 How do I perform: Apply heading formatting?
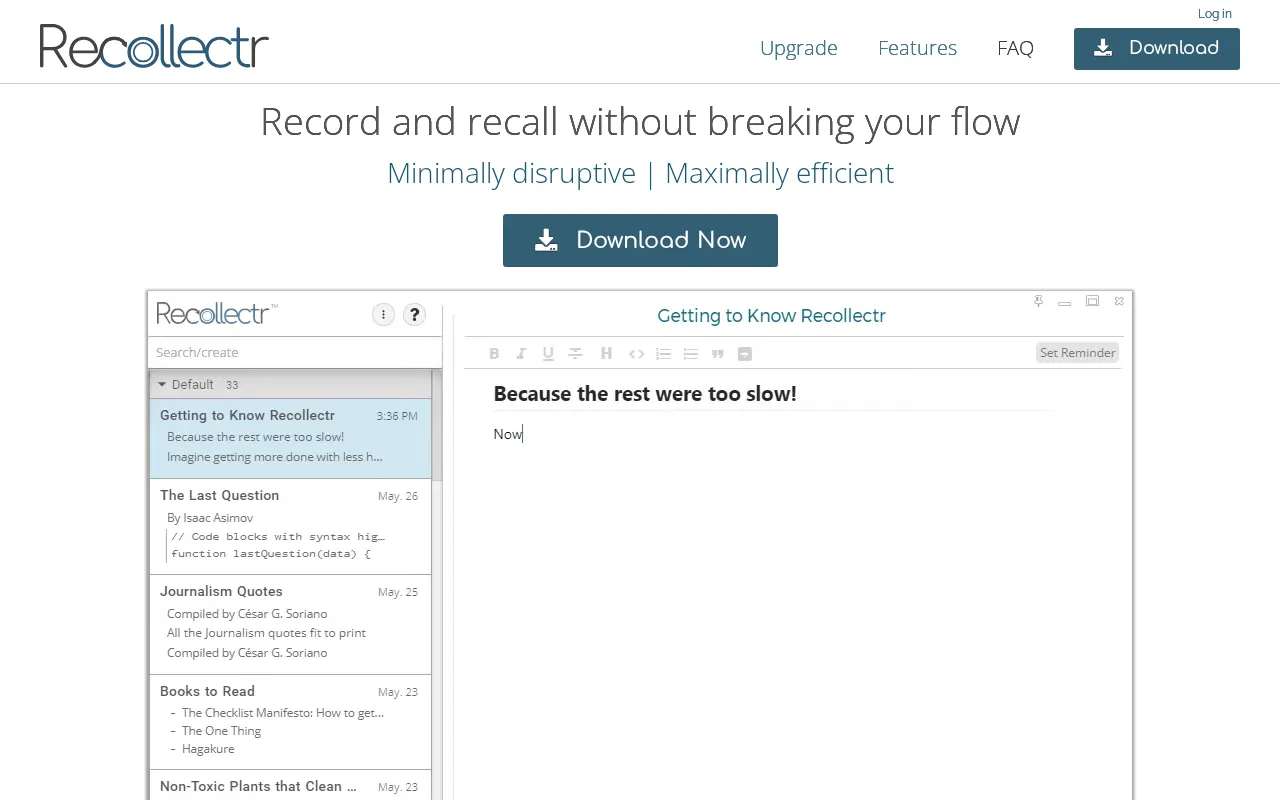(606, 353)
